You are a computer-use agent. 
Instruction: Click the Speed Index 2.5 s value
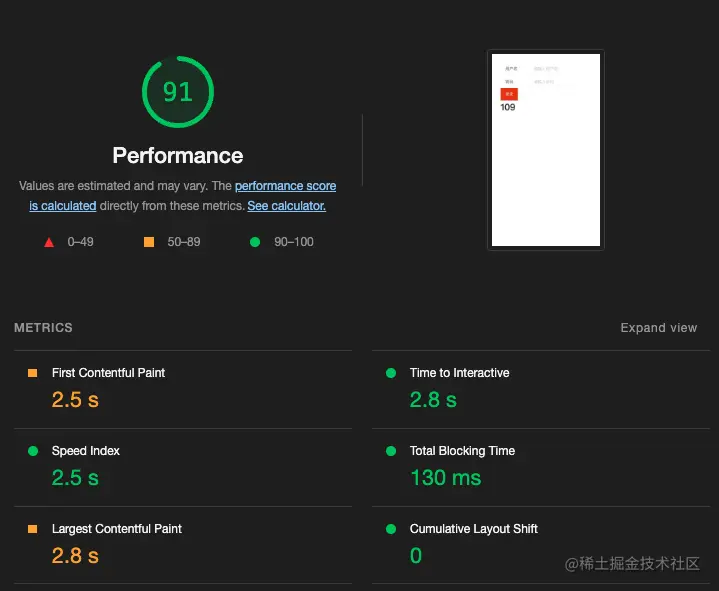pos(75,478)
